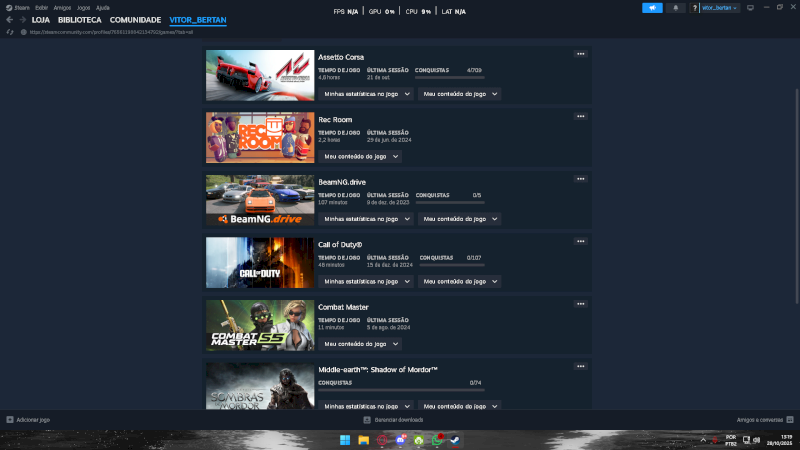800x450 pixels.
Task: Open options menu for Combat Master
Action: click(x=581, y=304)
